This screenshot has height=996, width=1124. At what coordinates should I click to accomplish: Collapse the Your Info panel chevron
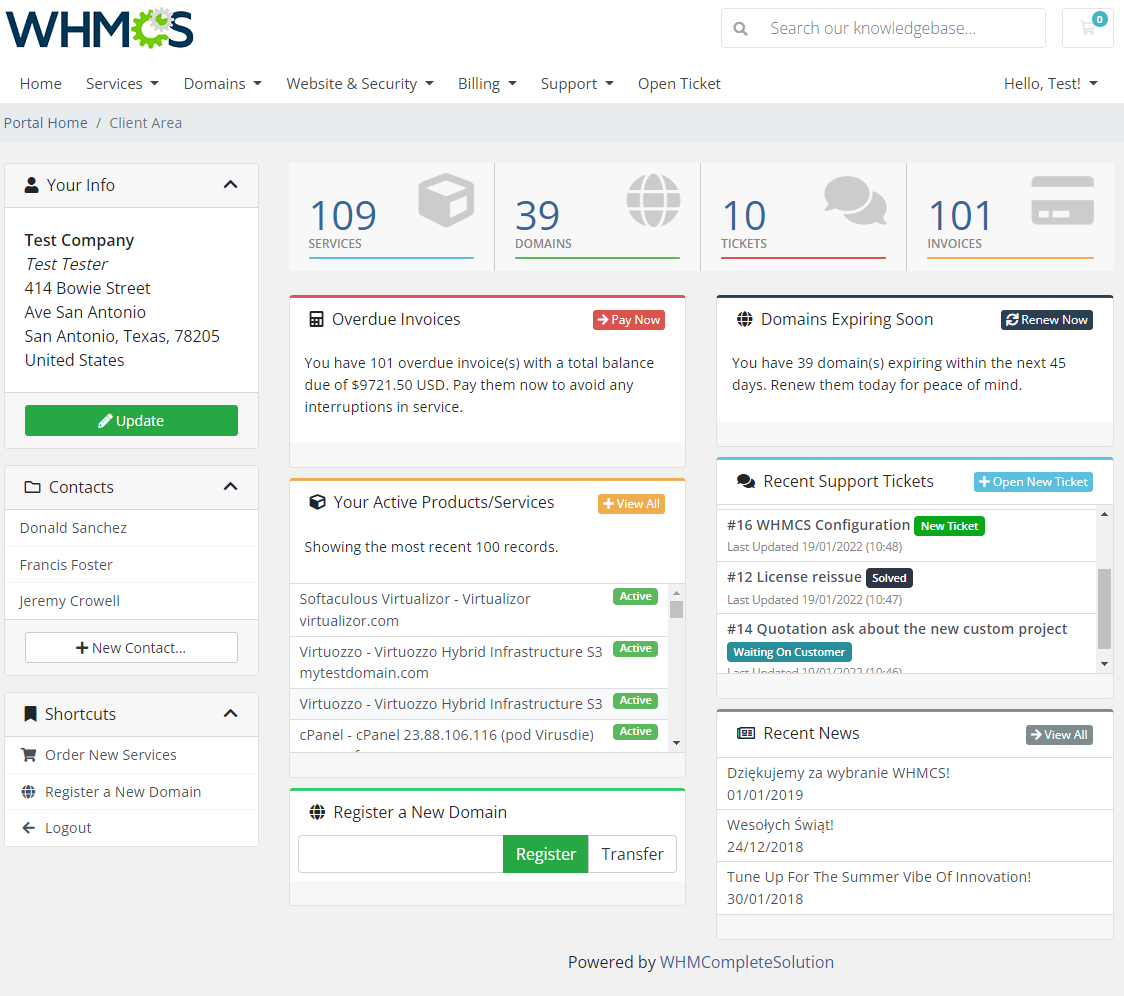[230, 184]
